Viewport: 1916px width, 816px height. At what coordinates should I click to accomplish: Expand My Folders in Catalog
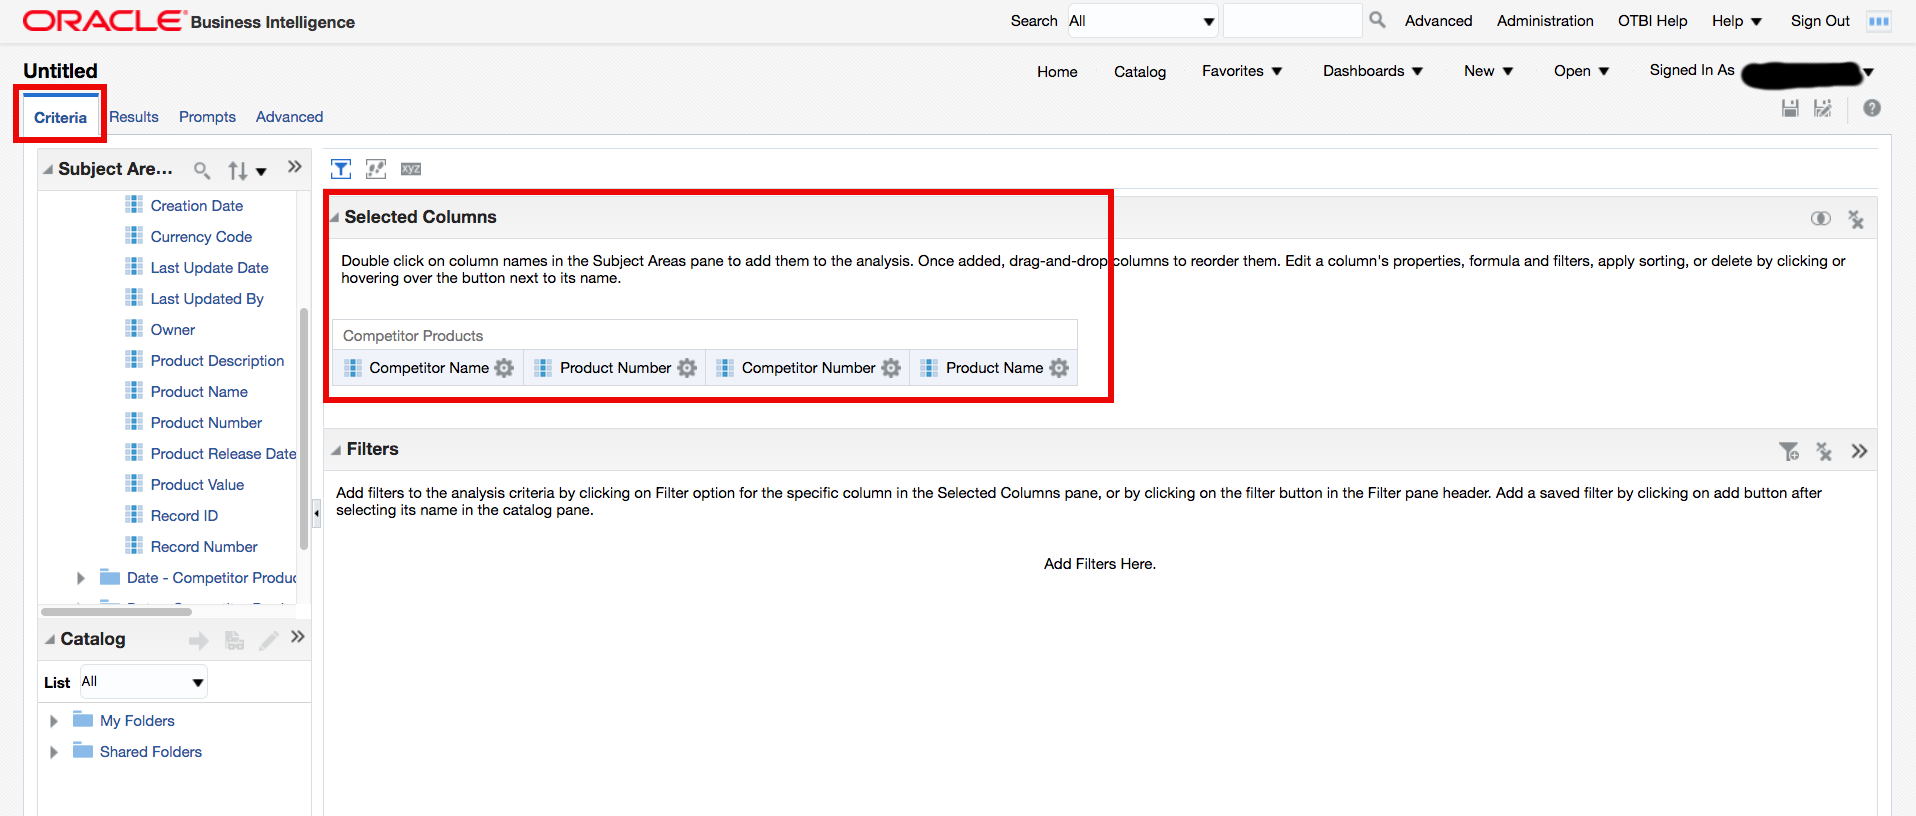coord(54,721)
